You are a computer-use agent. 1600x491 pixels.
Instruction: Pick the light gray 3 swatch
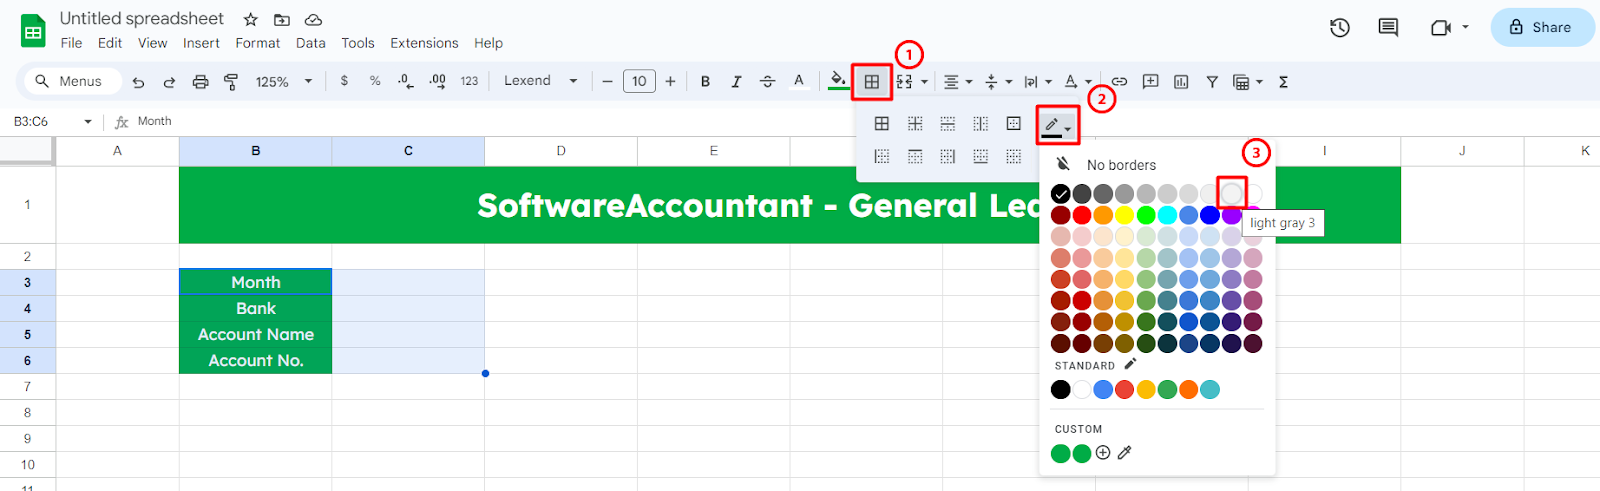click(x=1232, y=193)
